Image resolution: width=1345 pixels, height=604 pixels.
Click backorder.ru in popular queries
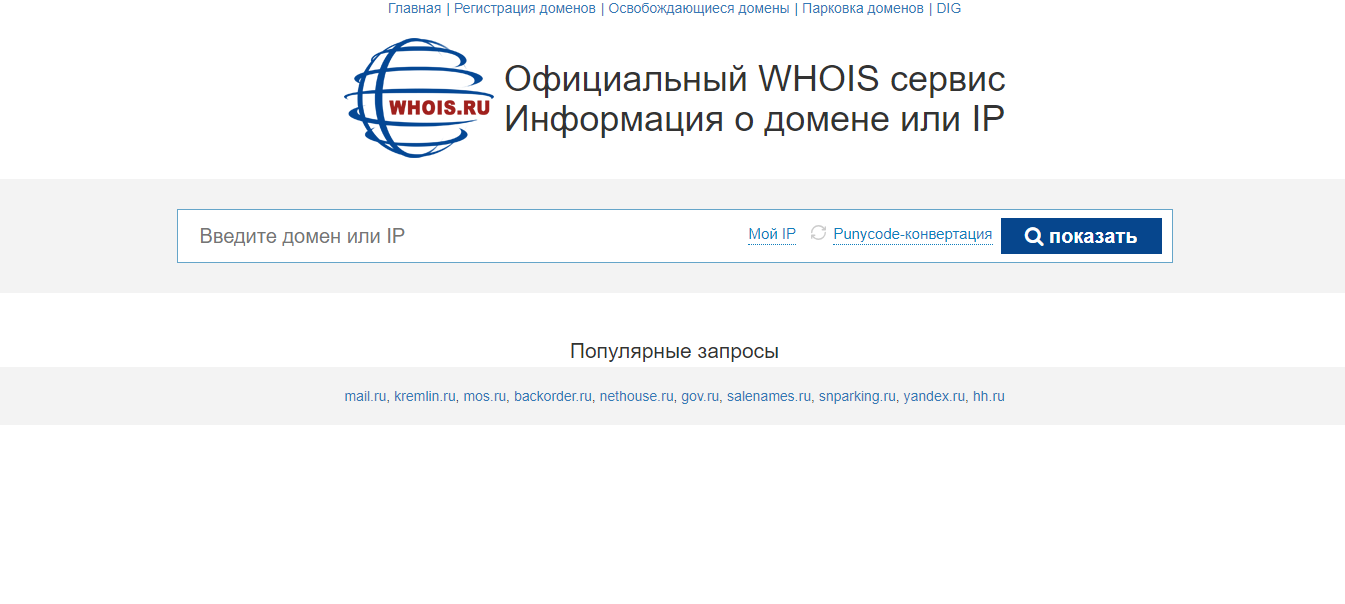point(553,396)
